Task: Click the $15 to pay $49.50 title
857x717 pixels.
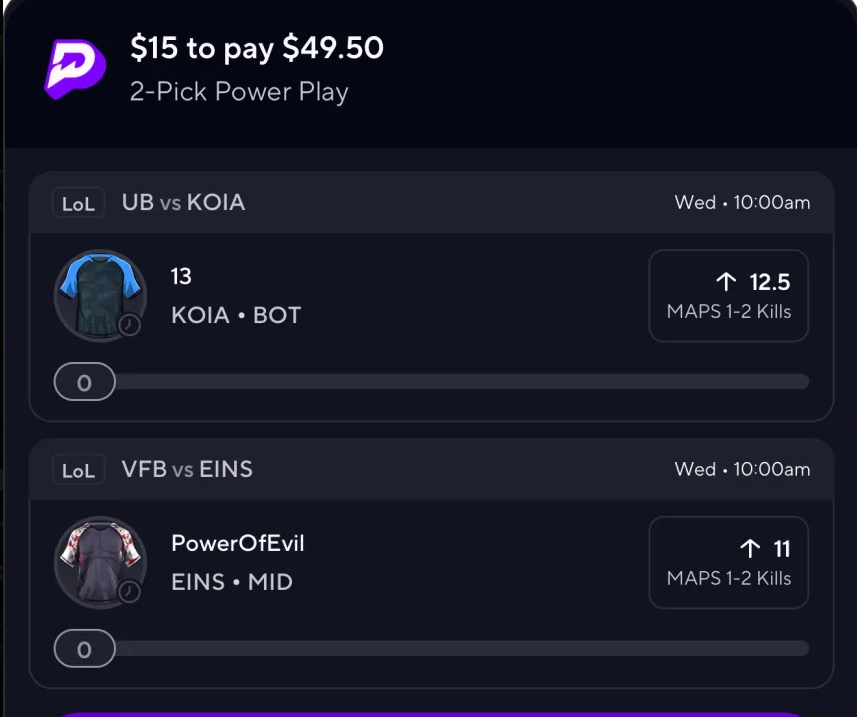Action: [x=257, y=48]
